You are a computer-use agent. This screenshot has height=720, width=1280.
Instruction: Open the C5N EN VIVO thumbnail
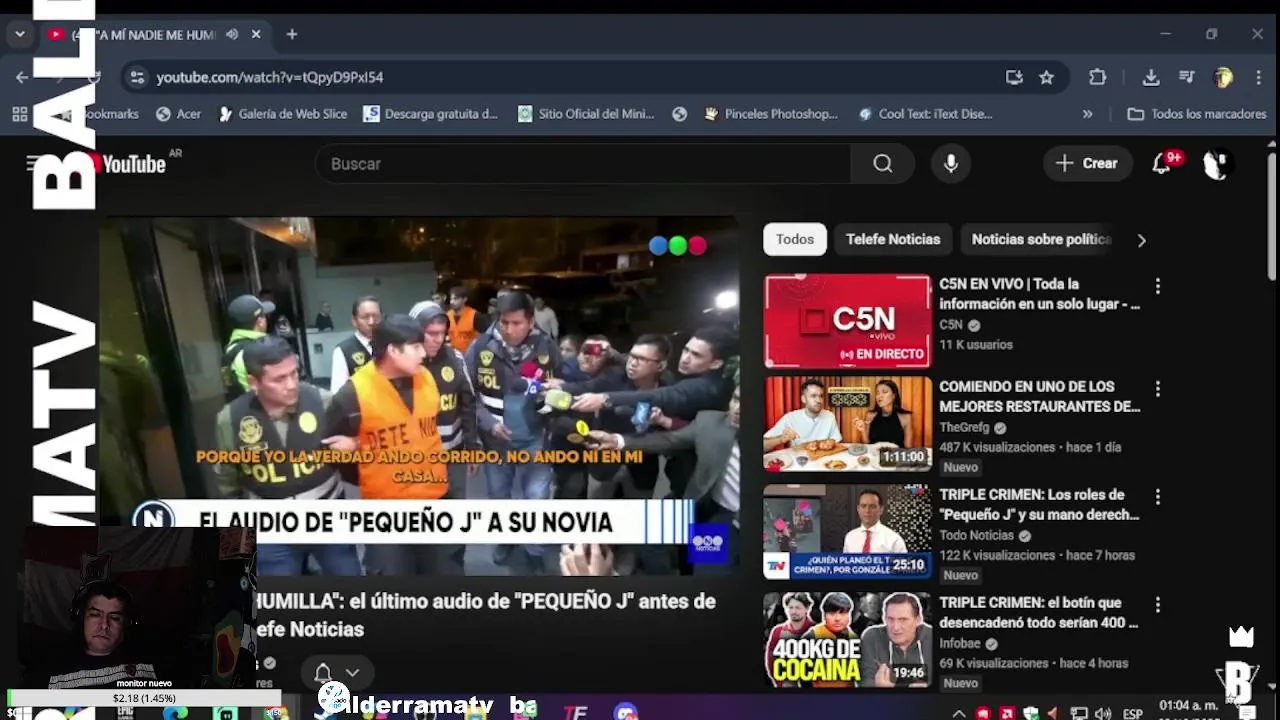(x=848, y=321)
